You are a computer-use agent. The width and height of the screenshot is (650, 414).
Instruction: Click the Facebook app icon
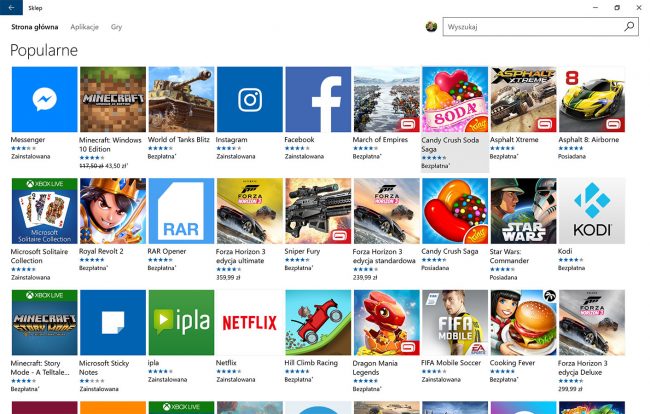click(x=318, y=99)
